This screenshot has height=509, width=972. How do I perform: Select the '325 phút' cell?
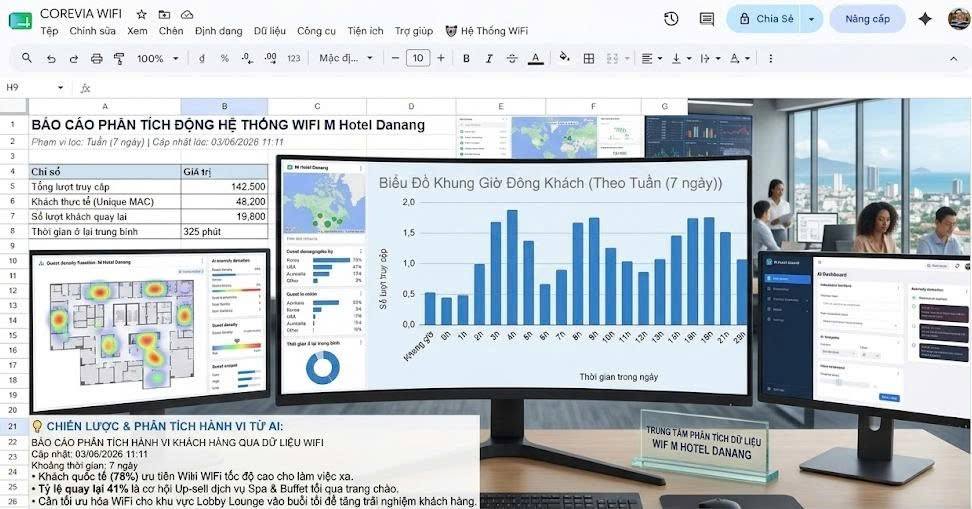click(x=224, y=231)
